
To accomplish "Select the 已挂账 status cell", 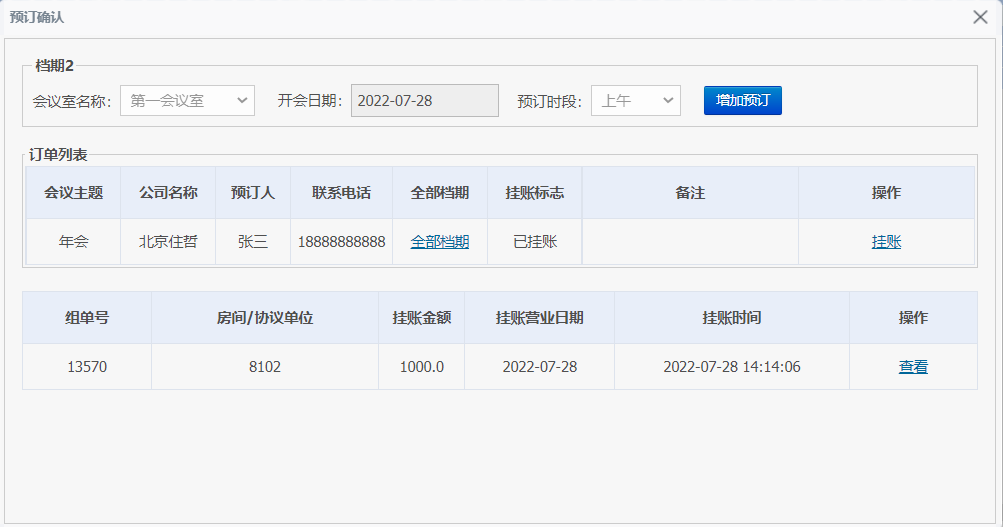I will pyautogui.click(x=535, y=242).
